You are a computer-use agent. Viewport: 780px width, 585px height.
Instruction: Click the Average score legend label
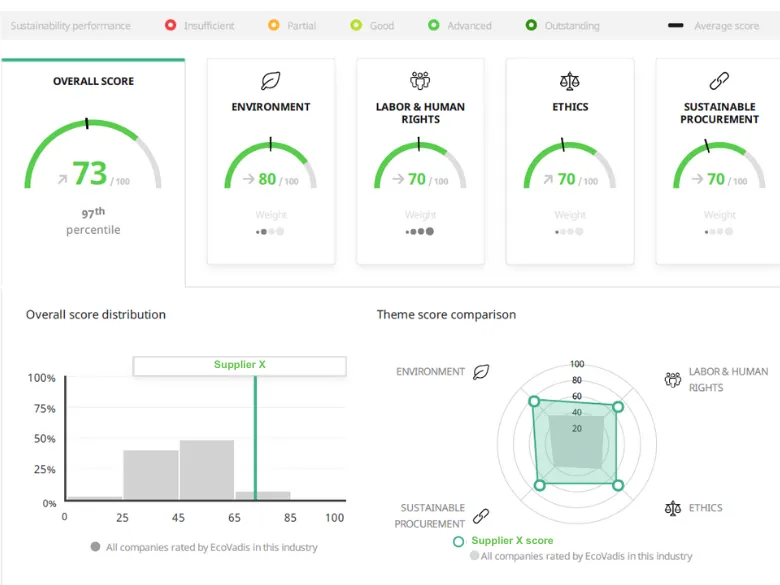point(727,25)
